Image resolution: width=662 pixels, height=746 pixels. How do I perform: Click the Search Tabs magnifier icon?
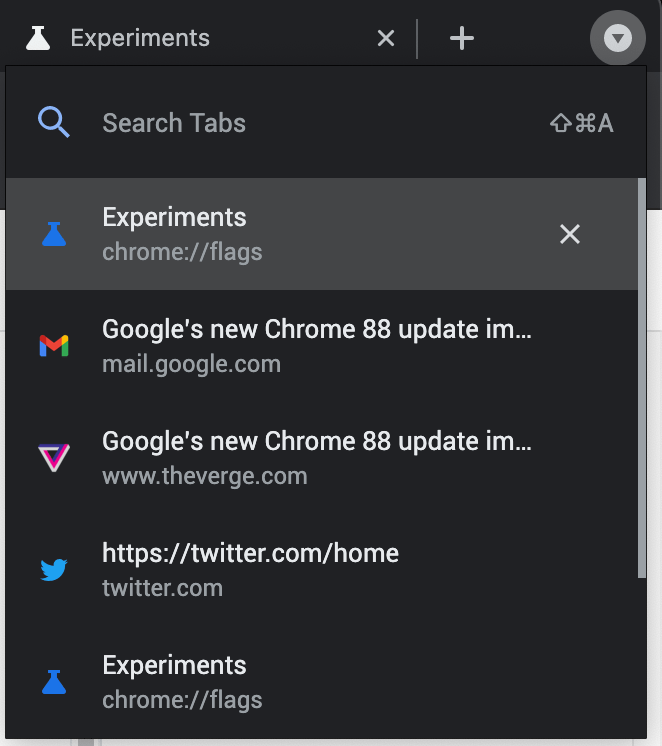(x=54, y=123)
